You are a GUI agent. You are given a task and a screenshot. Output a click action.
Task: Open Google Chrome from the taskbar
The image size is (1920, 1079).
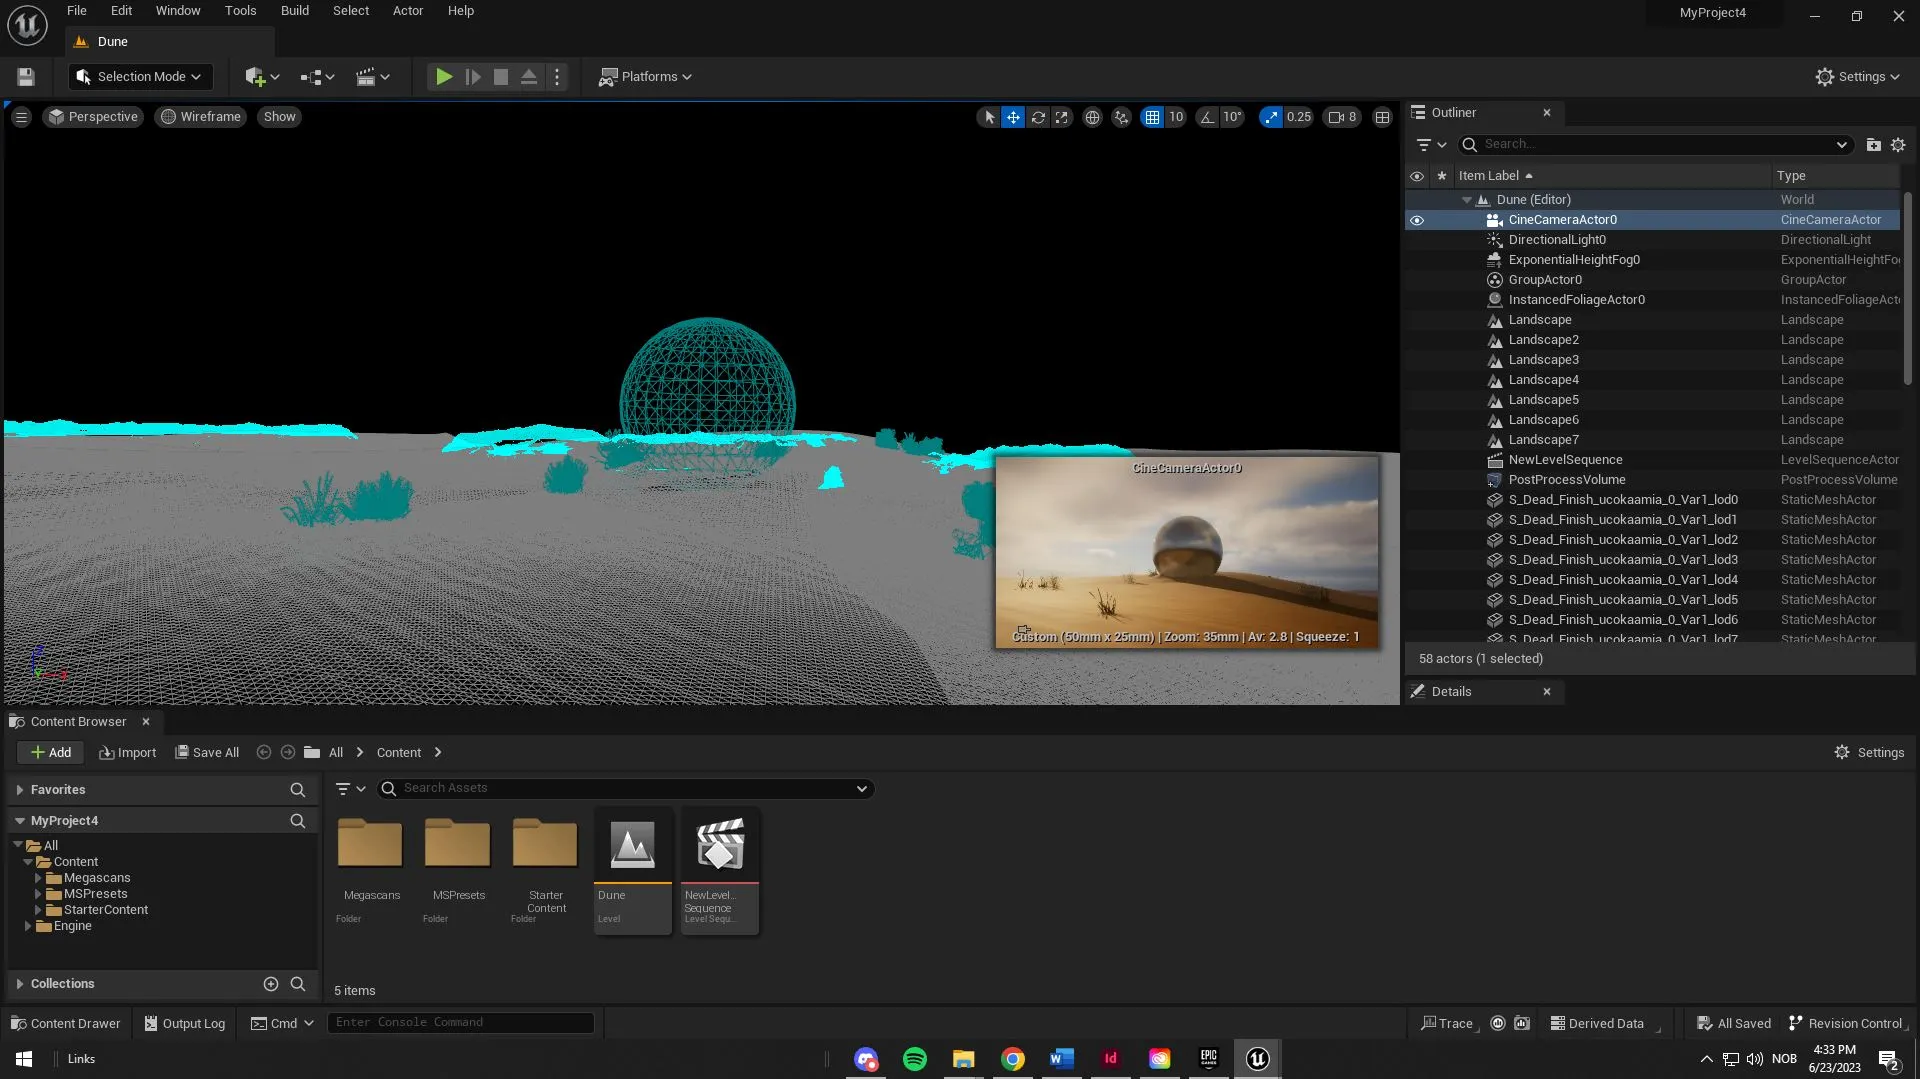[1013, 1059]
